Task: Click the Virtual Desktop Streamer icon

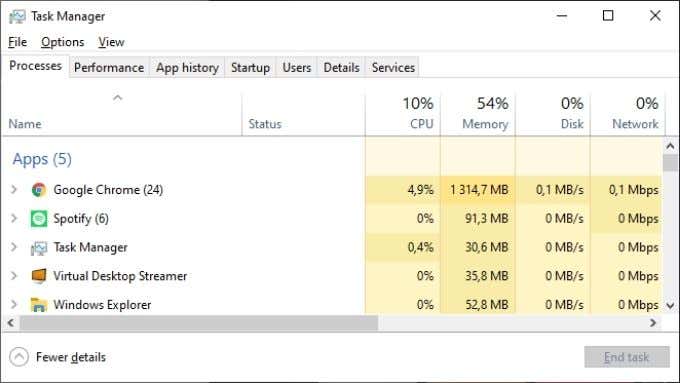Action: 39,276
